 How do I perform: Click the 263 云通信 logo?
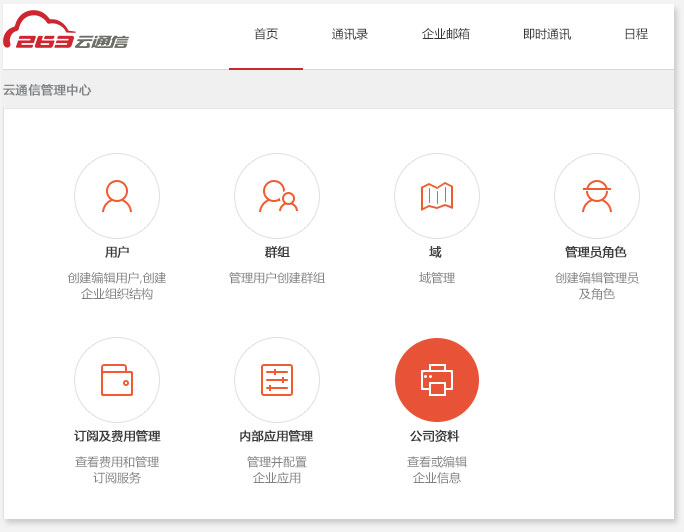[x=66, y=32]
